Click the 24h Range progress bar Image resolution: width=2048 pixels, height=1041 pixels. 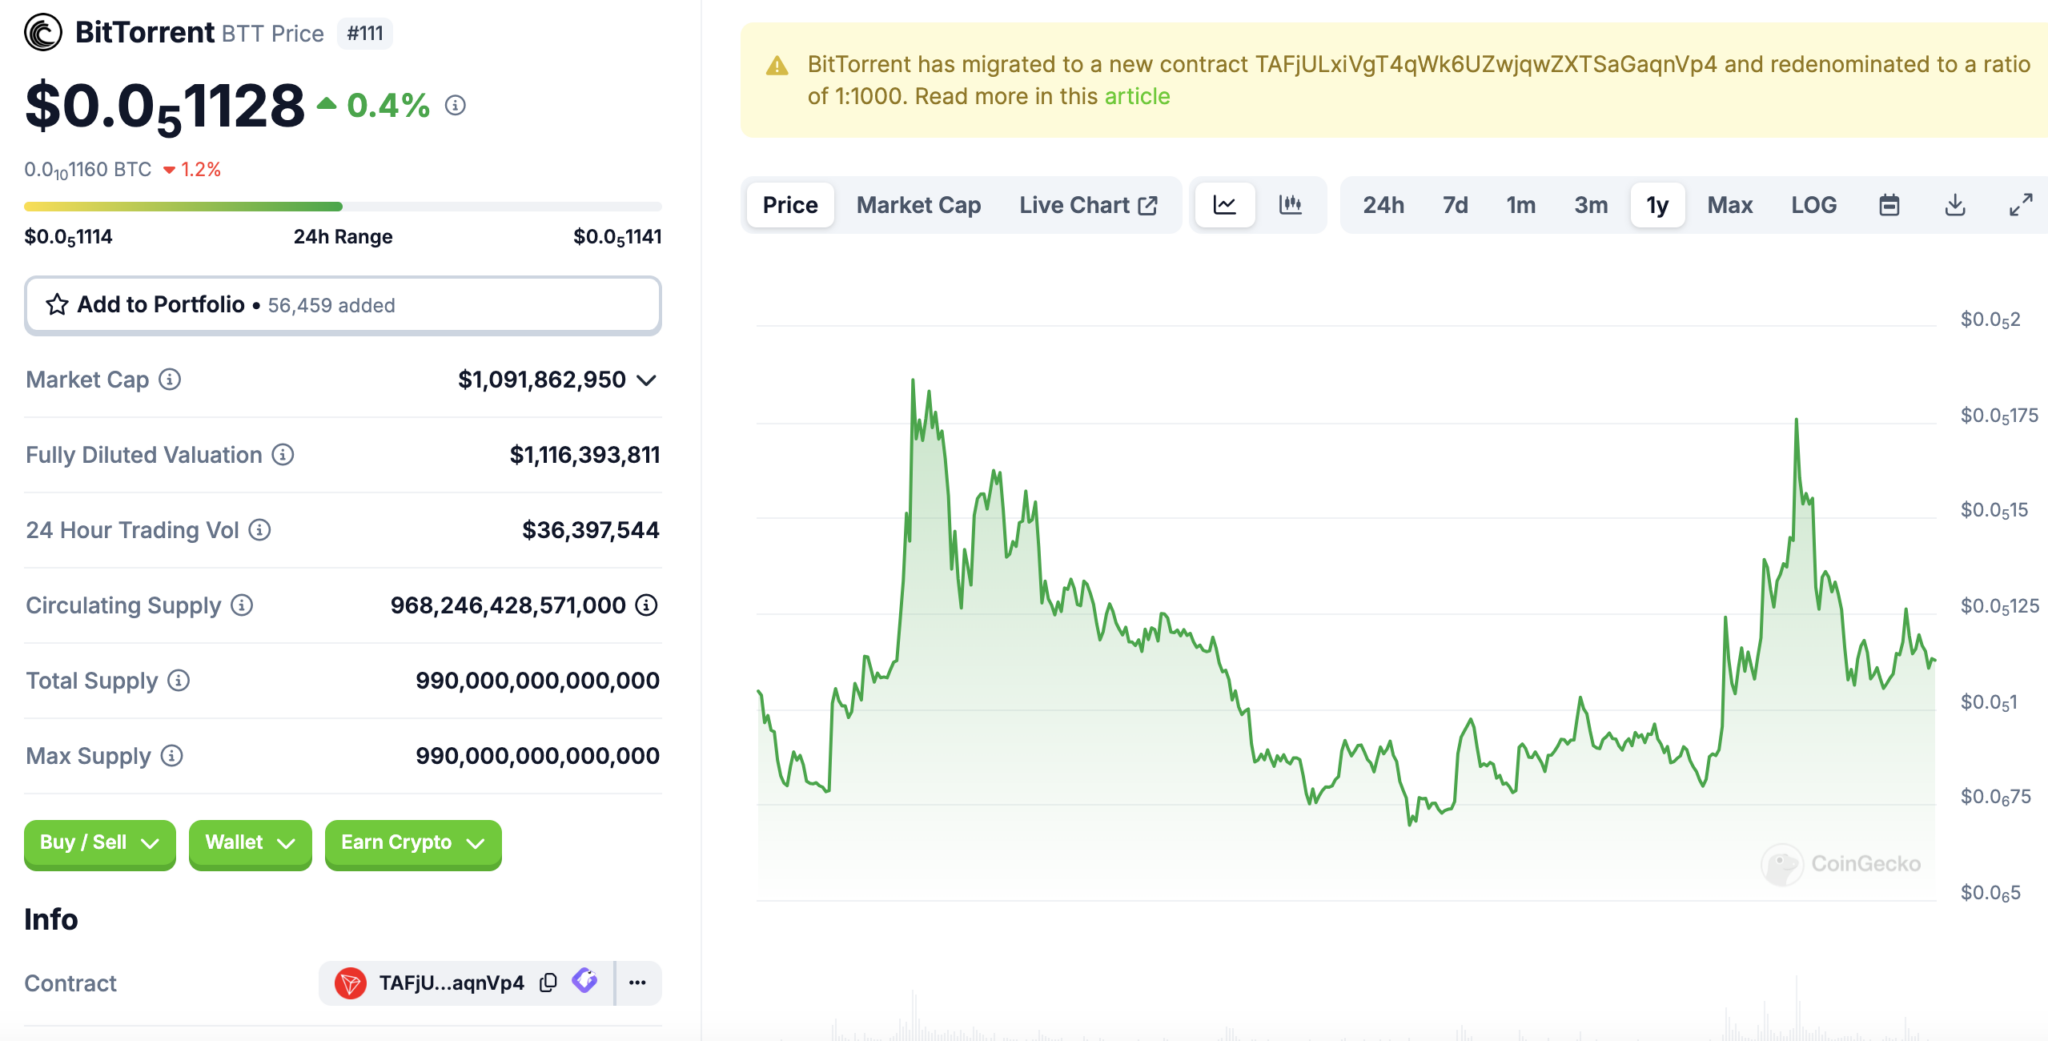[x=343, y=206]
